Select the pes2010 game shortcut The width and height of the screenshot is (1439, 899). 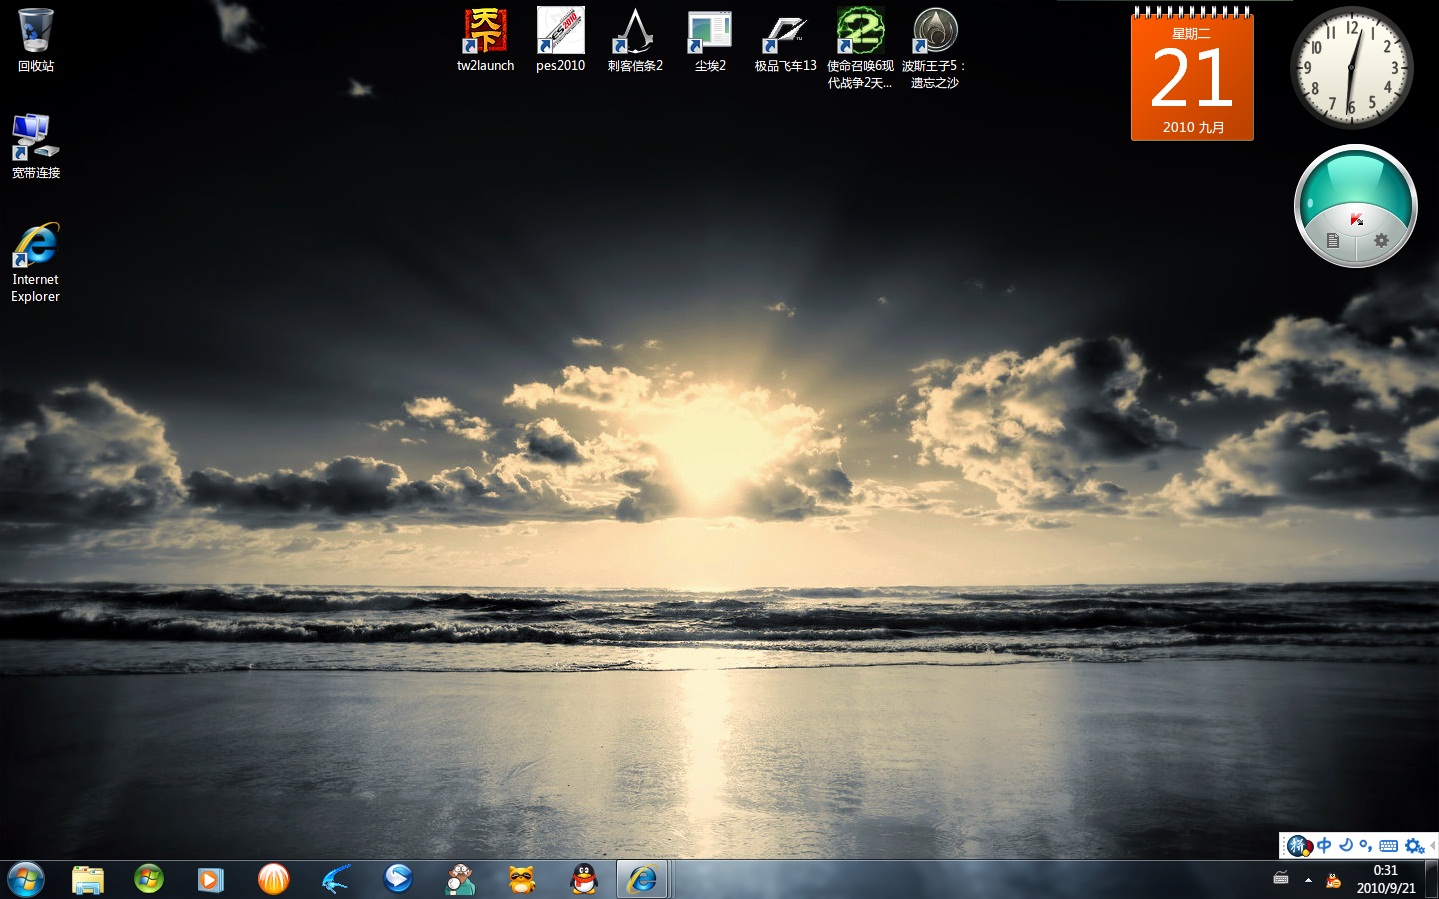tap(560, 40)
